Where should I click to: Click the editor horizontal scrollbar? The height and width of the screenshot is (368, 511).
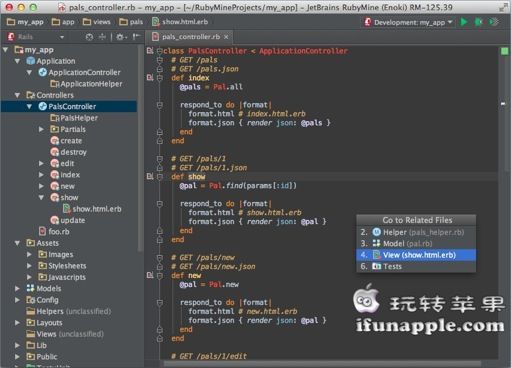(322, 364)
